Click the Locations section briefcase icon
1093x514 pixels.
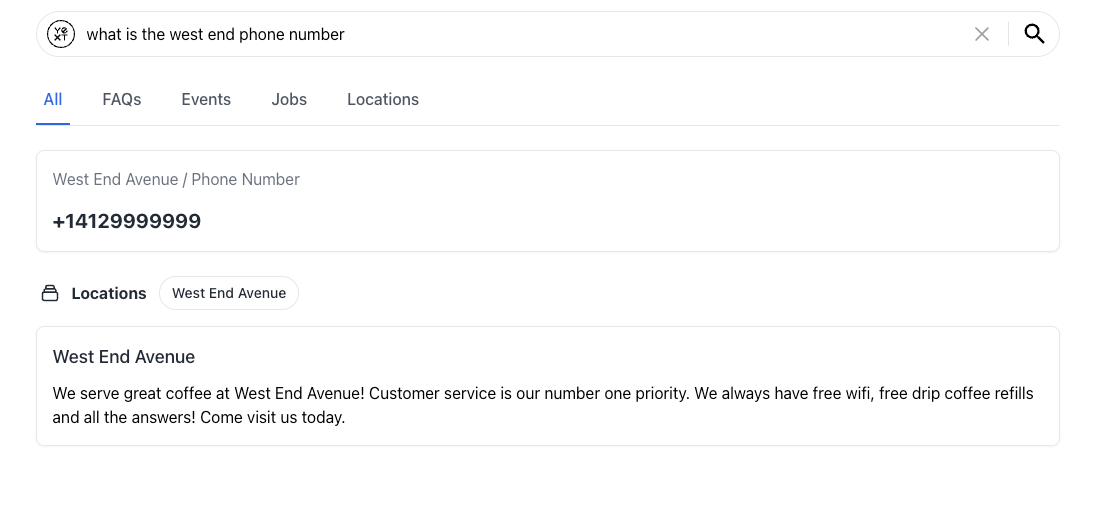click(x=49, y=293)
